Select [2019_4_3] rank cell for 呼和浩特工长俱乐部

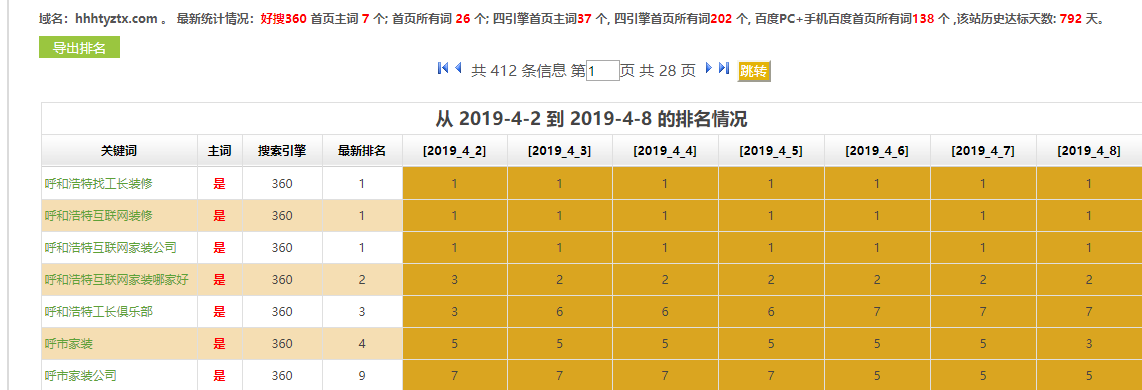[x=559, y=312]
